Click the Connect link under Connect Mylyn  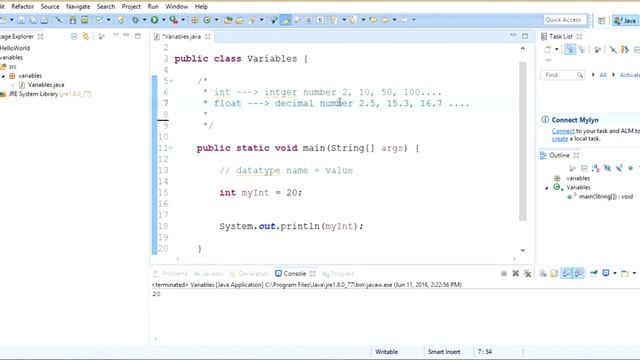[x=563, y=131]
